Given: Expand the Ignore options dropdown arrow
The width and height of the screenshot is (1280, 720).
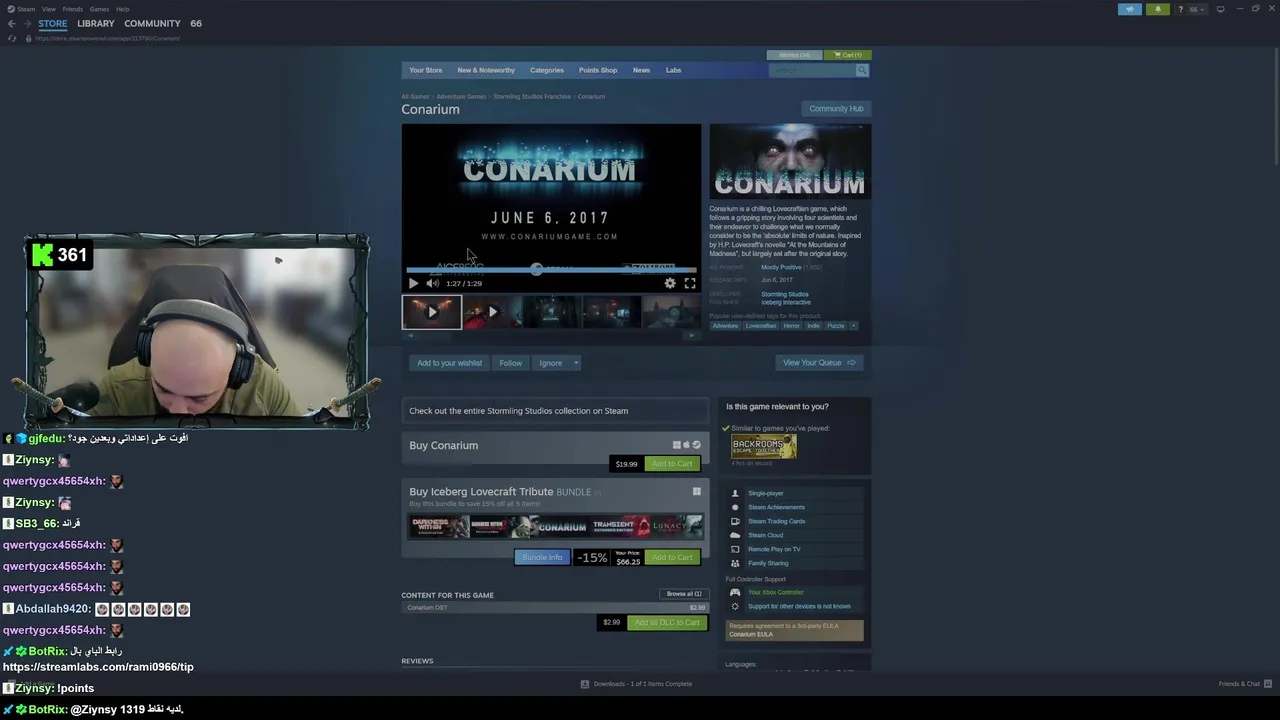Looking at the screenshot, I should [x=576, y=363].
